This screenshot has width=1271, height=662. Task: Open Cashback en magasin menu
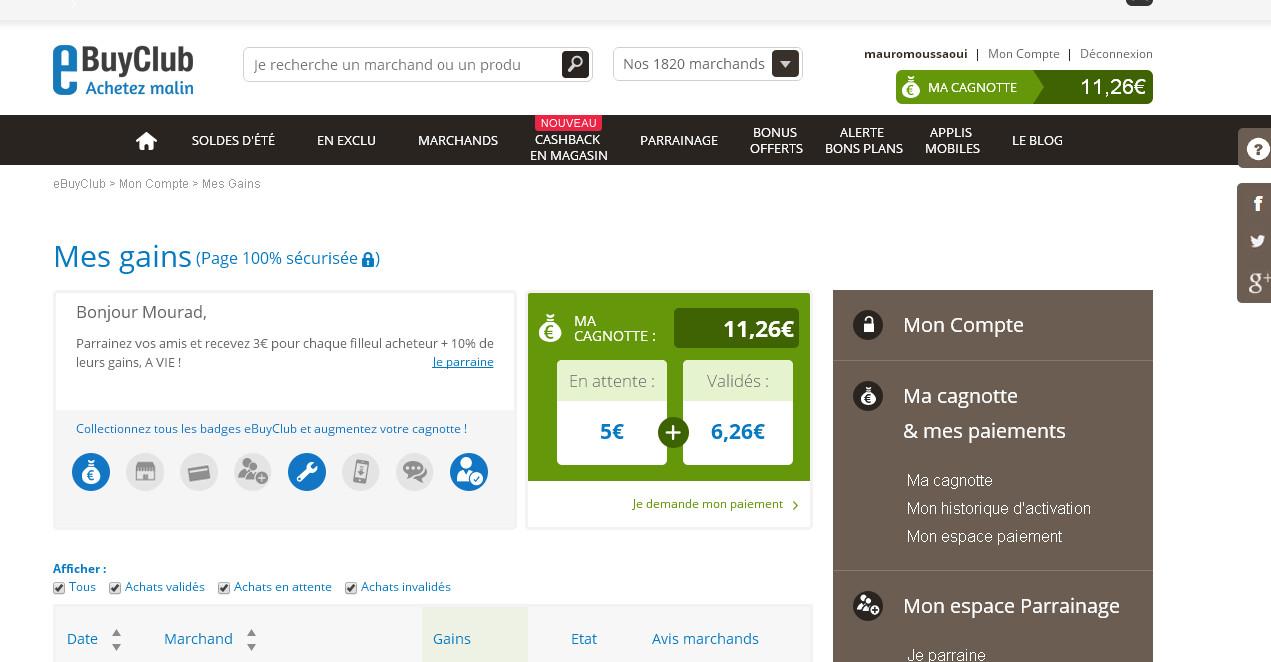[568, 147]
